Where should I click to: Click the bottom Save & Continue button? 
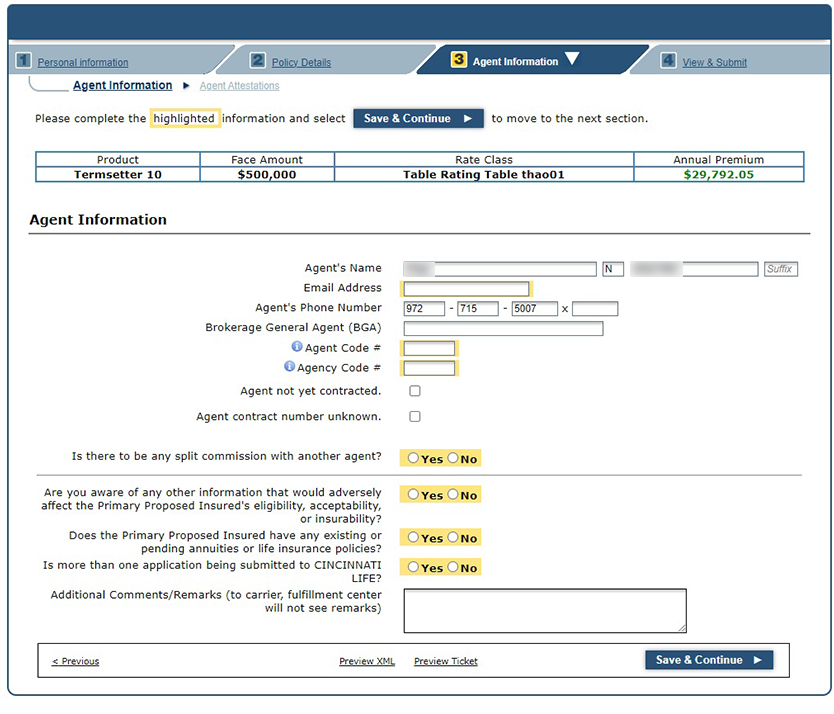(709, 660)
